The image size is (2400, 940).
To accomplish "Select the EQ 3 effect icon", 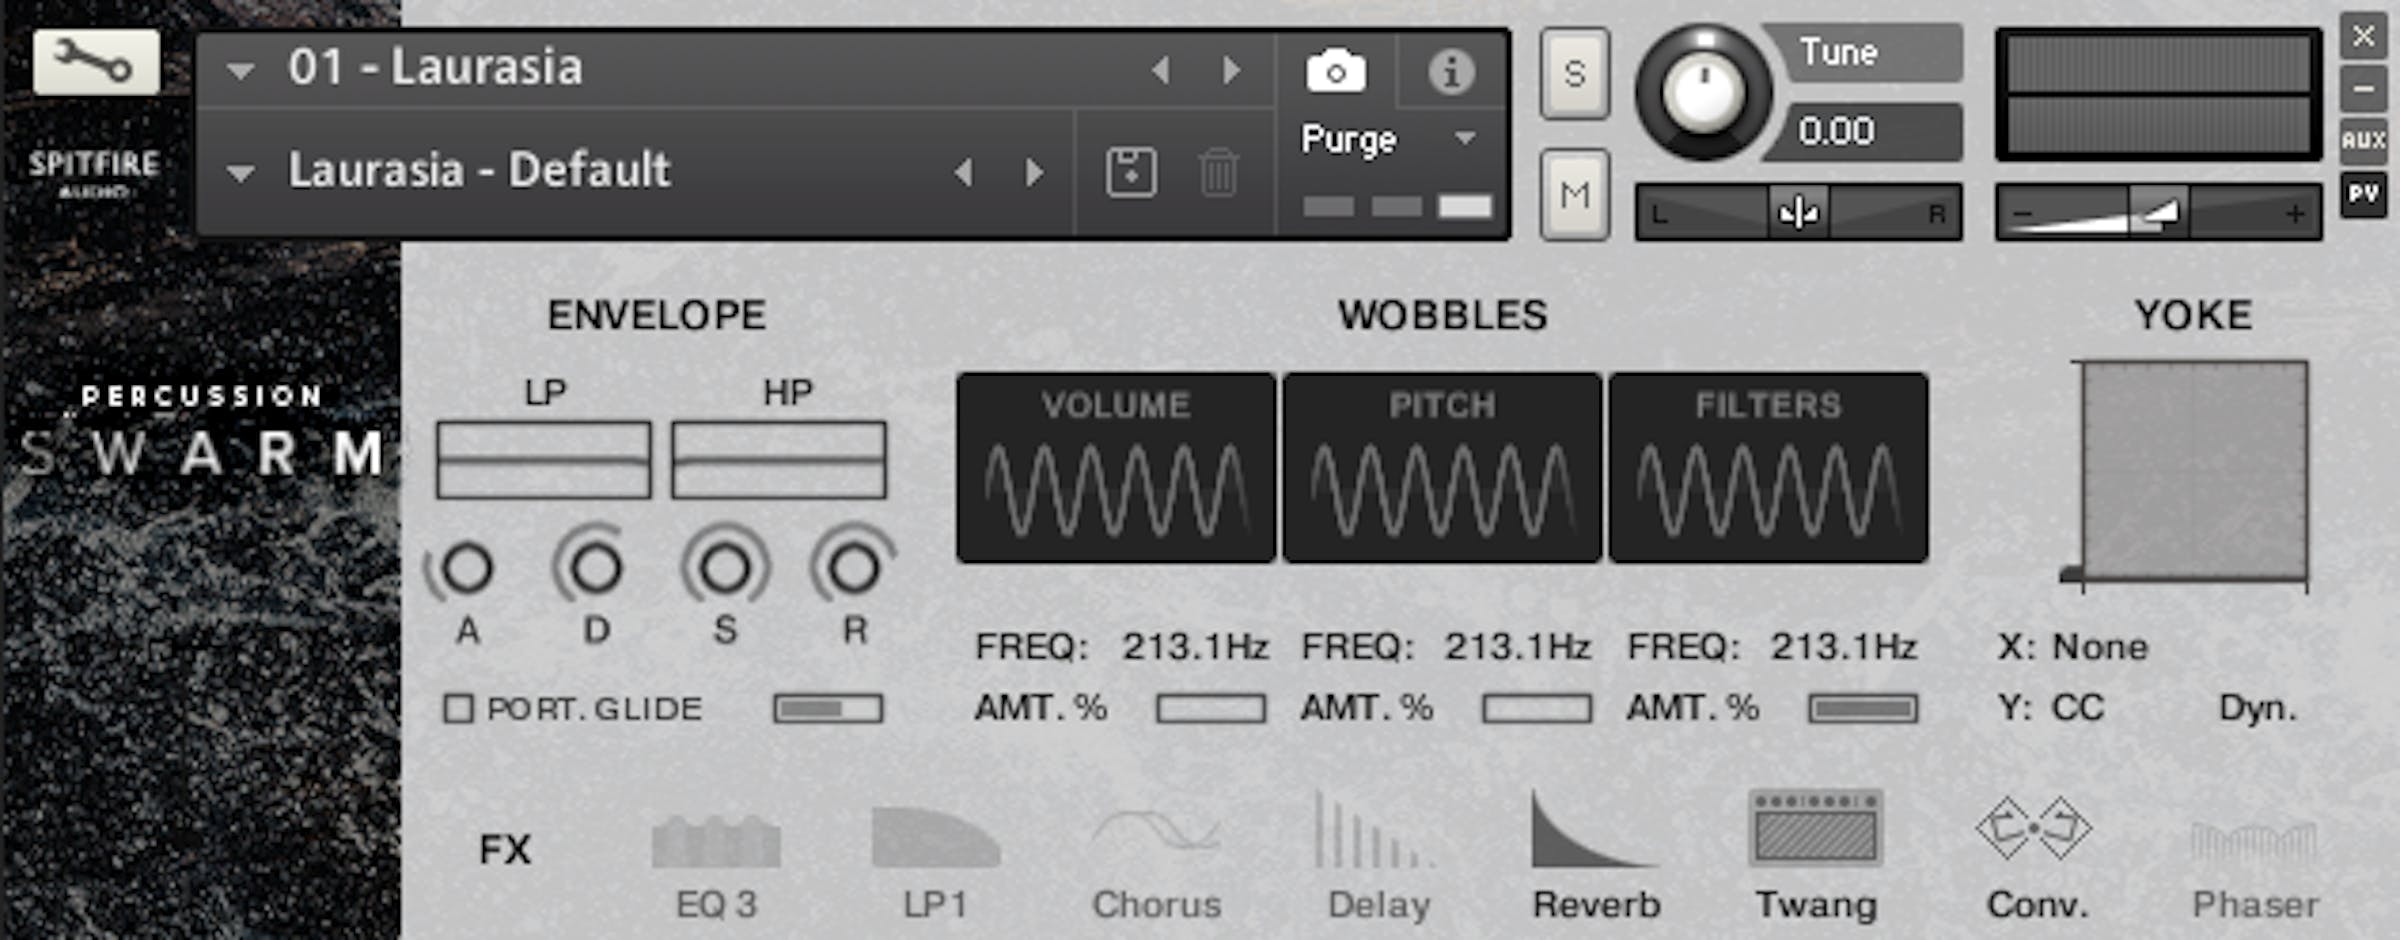I will click(x=716, y=850).
